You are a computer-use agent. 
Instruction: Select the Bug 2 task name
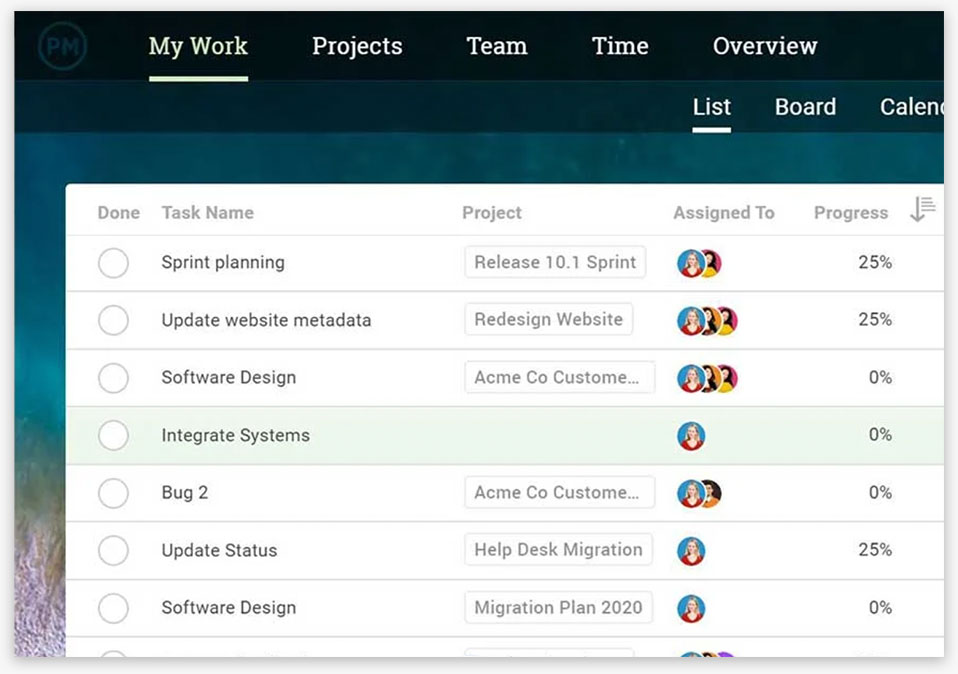(185, 493)
